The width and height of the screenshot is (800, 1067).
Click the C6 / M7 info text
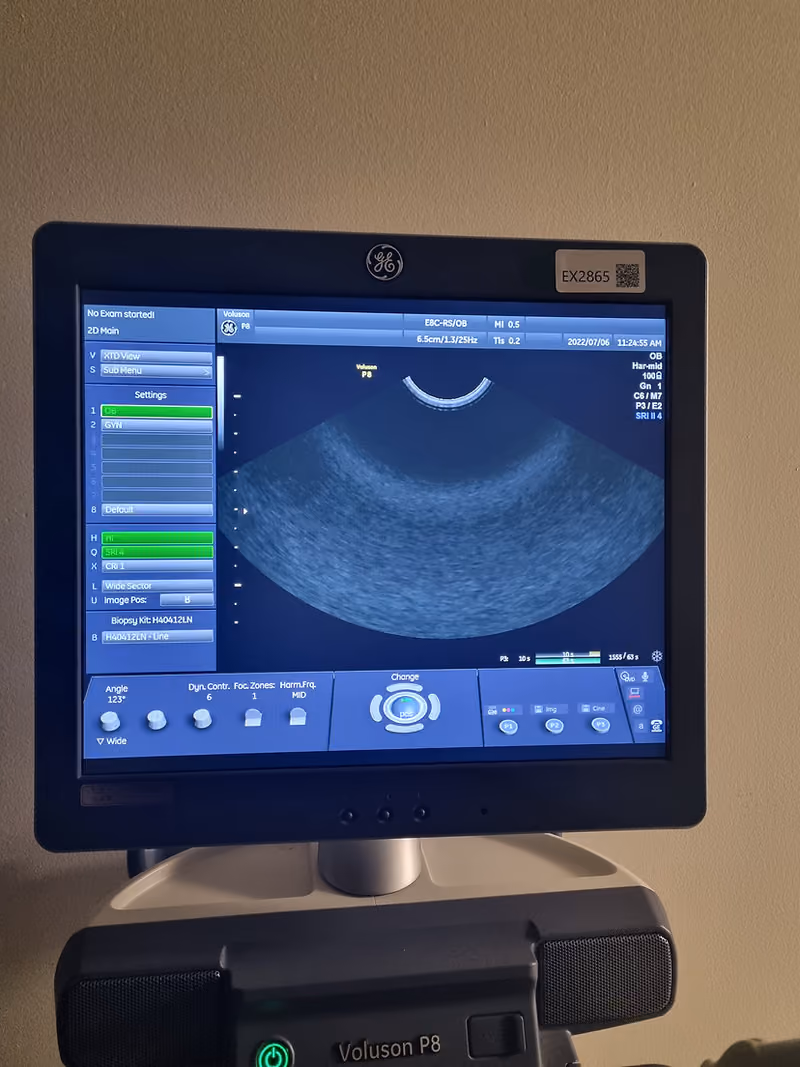(648, 395)
